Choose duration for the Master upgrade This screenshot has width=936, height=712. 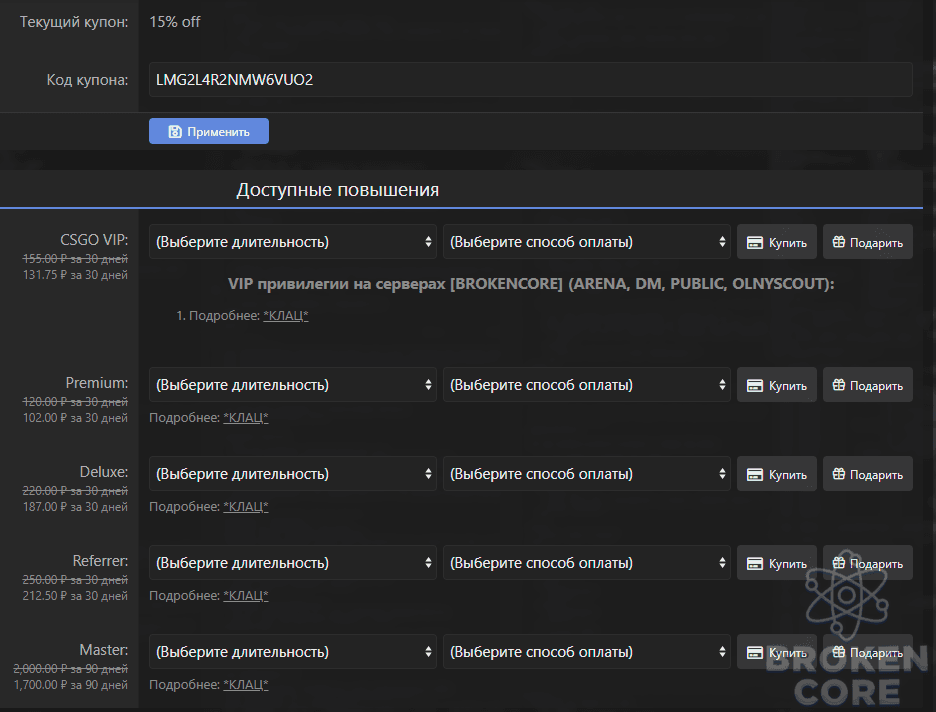pos(292,652)
